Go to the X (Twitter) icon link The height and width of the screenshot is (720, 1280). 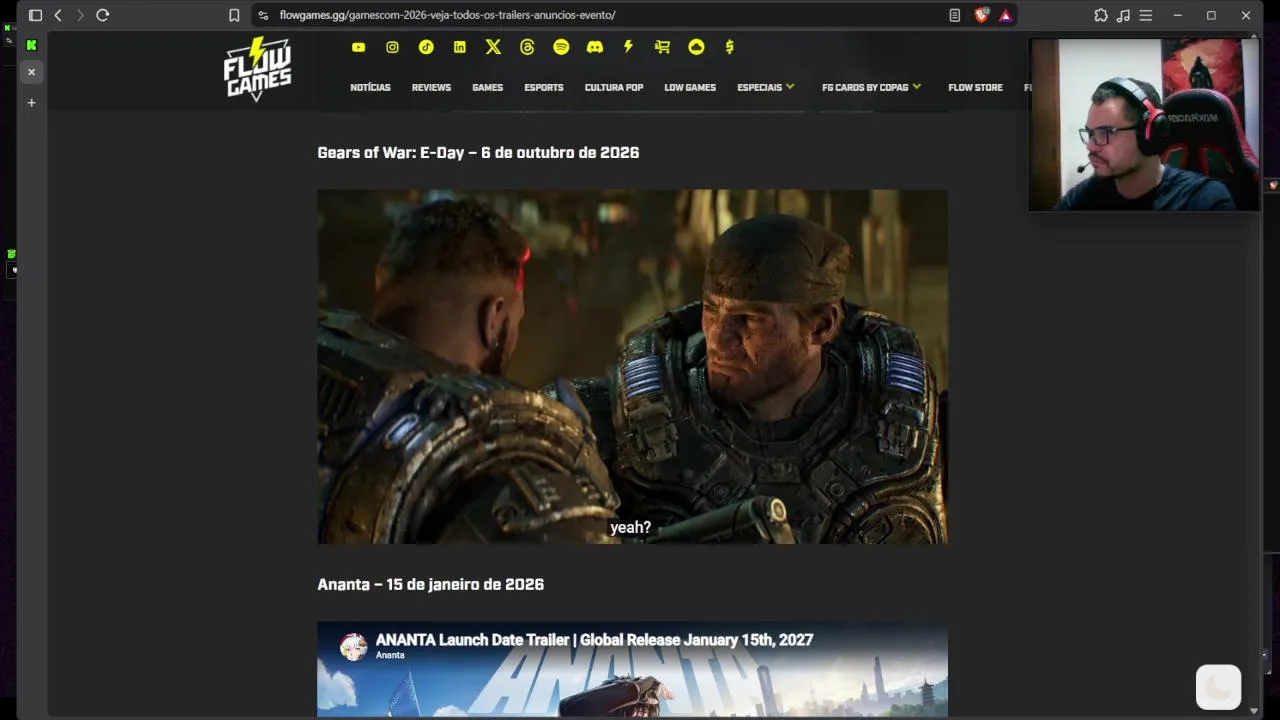(493, 47)
